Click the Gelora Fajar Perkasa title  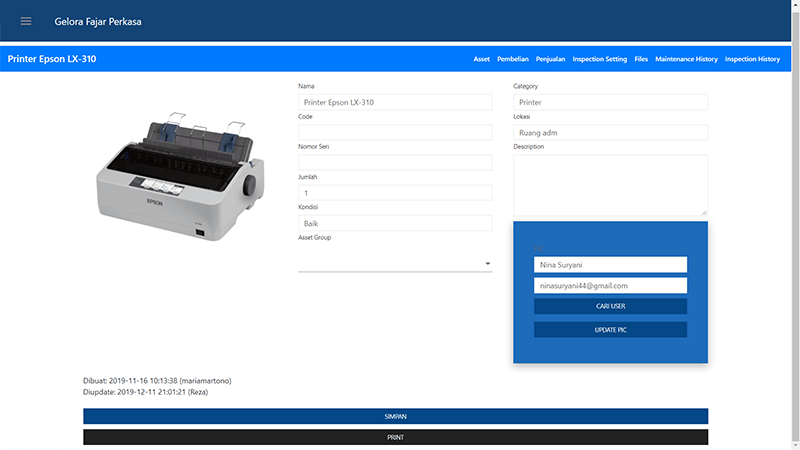pos(98,21)
